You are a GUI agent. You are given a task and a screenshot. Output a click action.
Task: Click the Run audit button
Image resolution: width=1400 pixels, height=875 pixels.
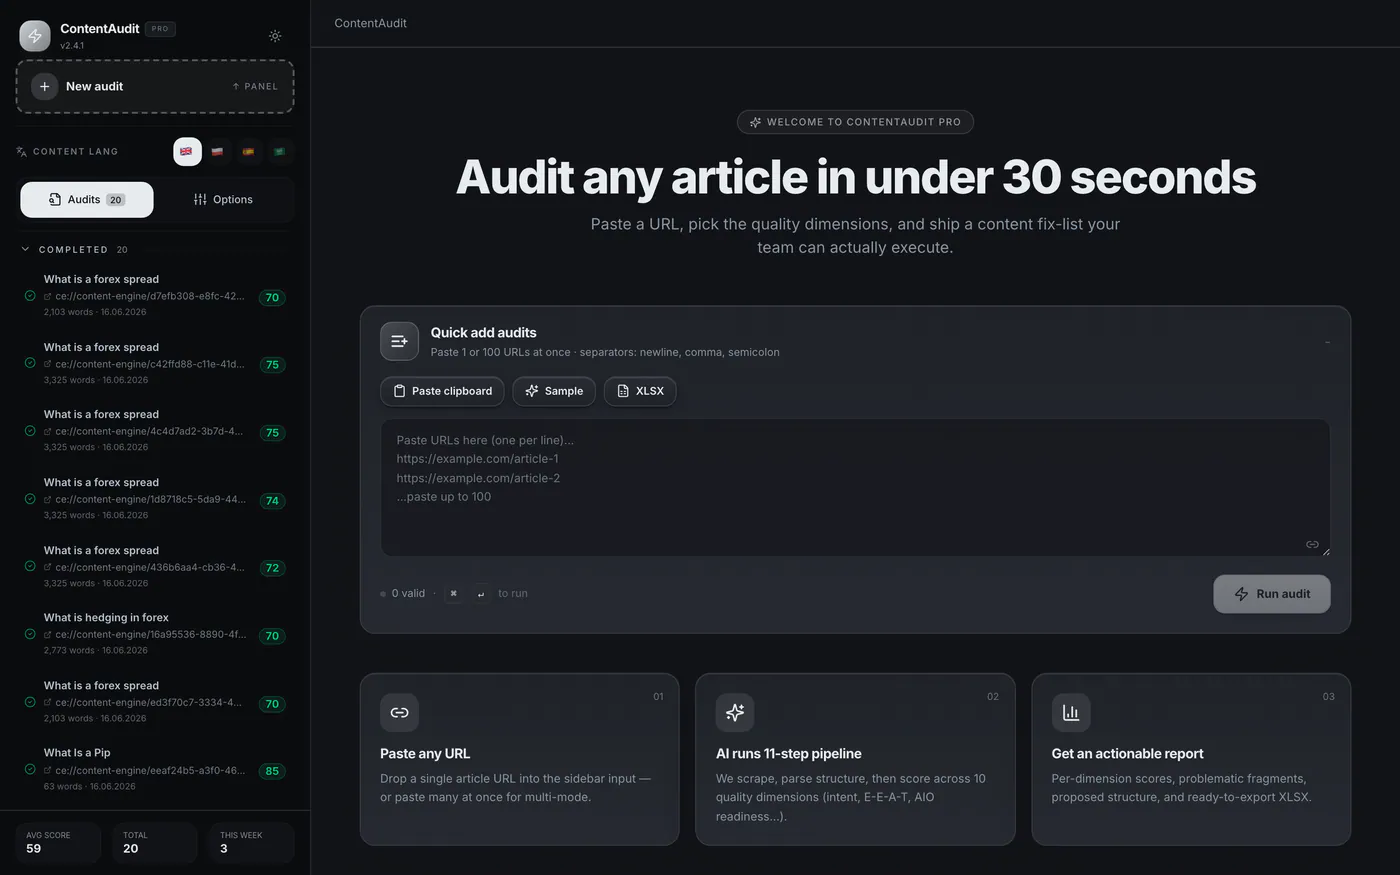coord(1272,594)
